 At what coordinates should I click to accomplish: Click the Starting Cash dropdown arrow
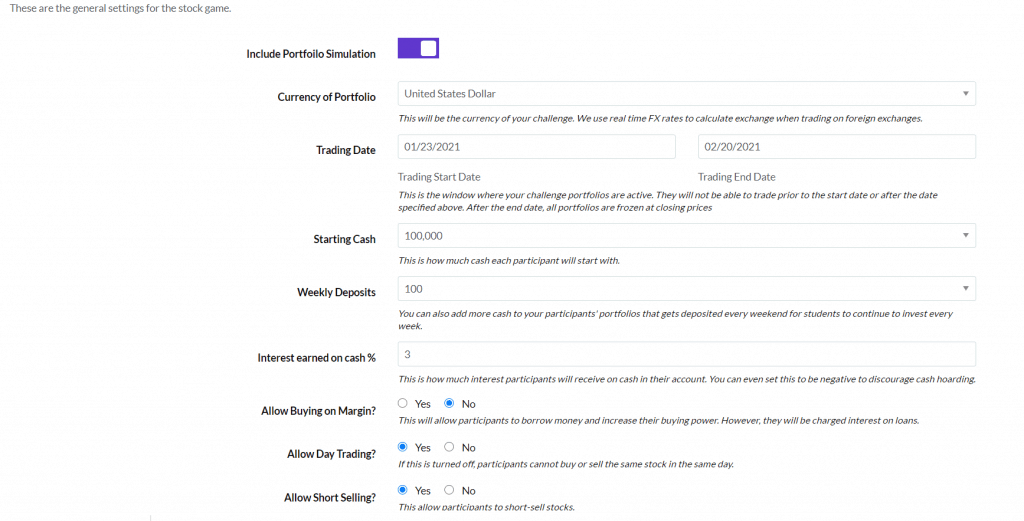coord(965,236)
